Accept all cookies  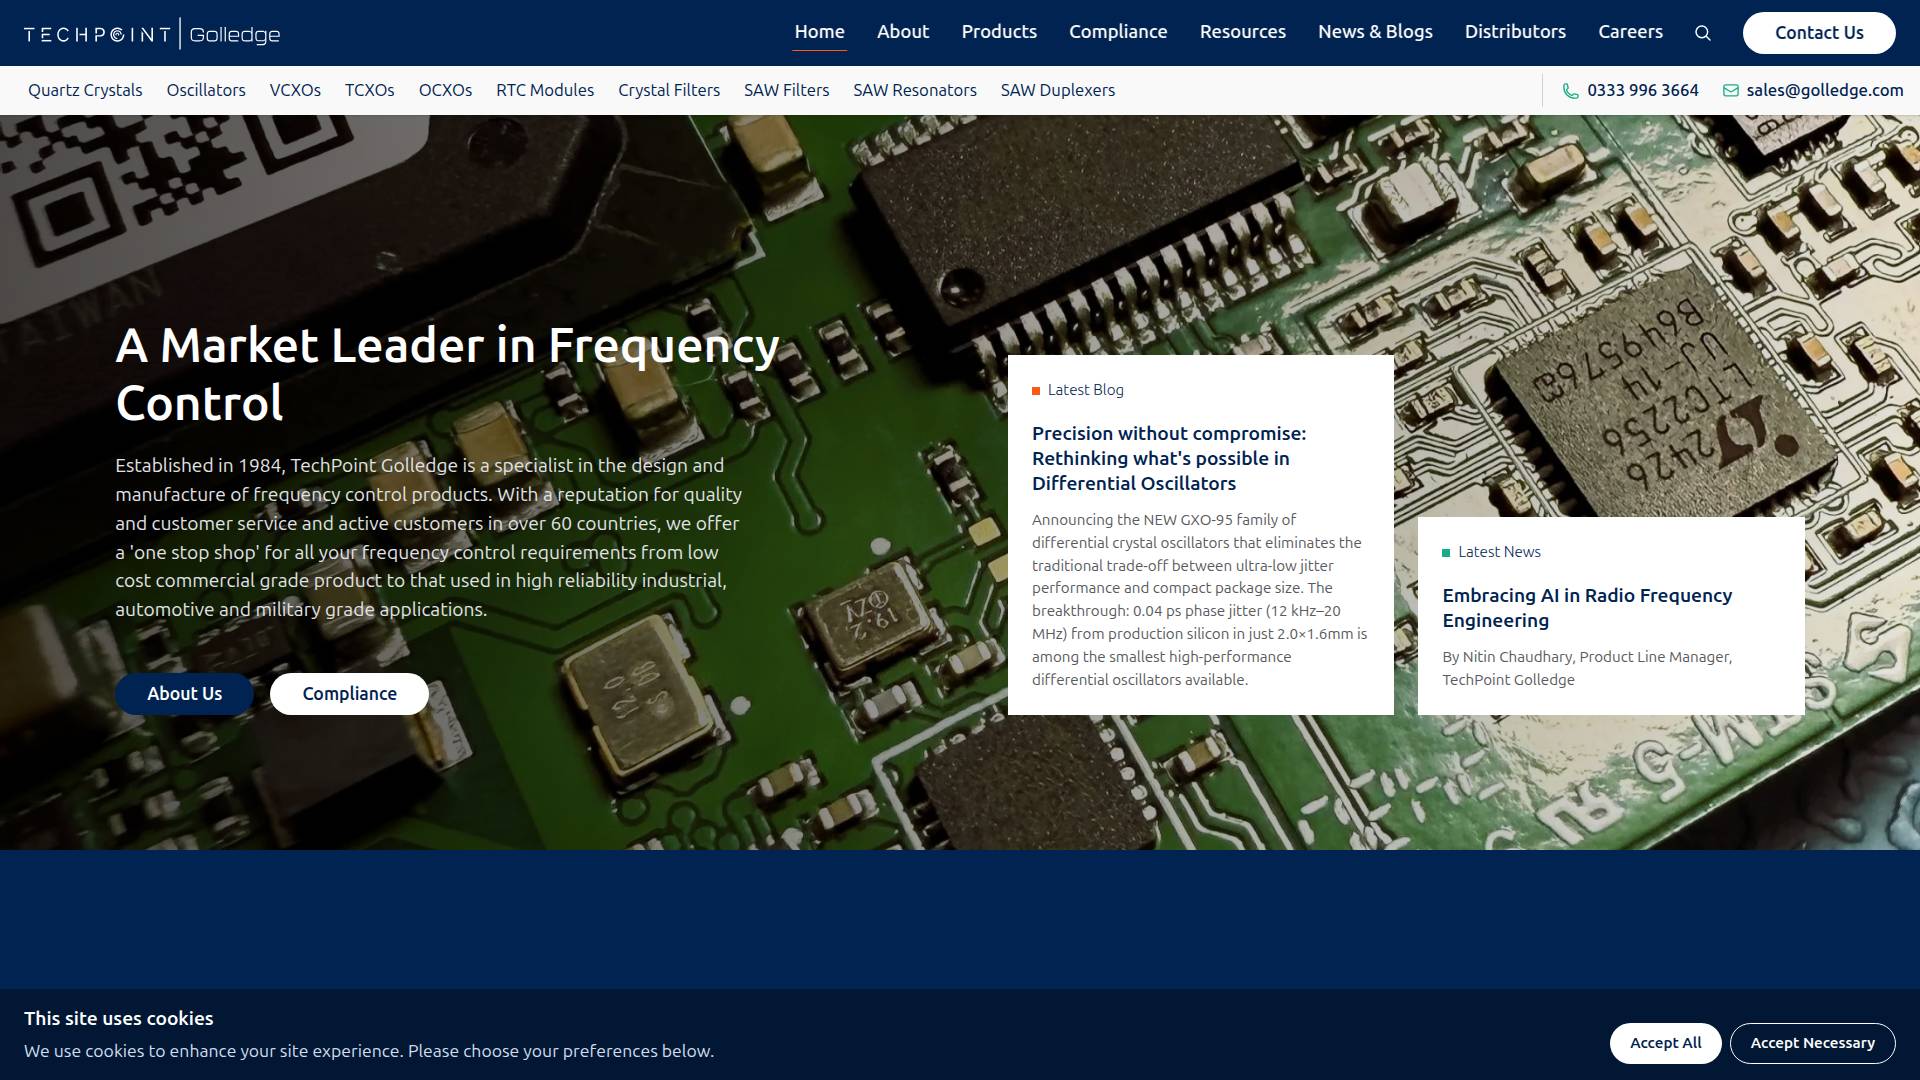(1665, 1042)
